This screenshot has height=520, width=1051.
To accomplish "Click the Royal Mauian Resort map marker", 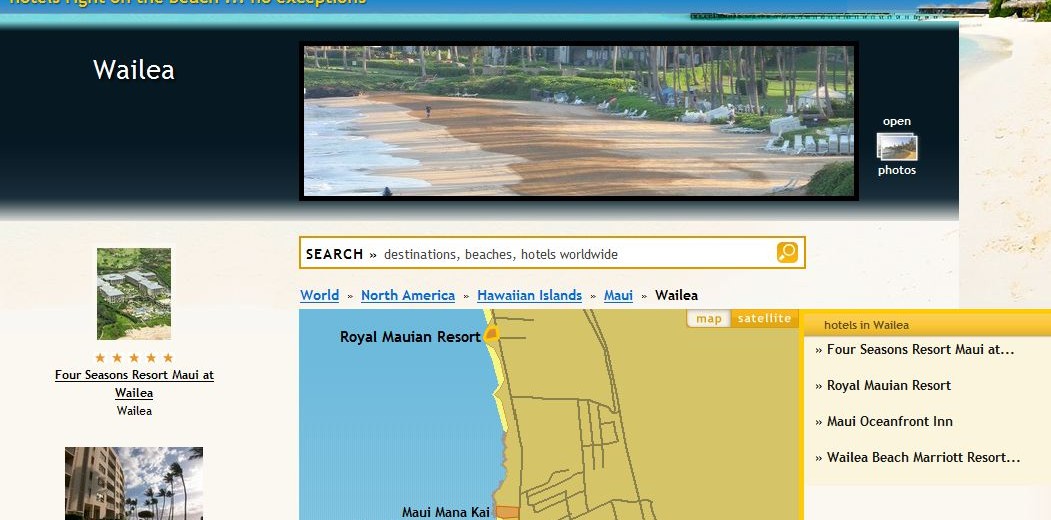I will pos(492,335).
